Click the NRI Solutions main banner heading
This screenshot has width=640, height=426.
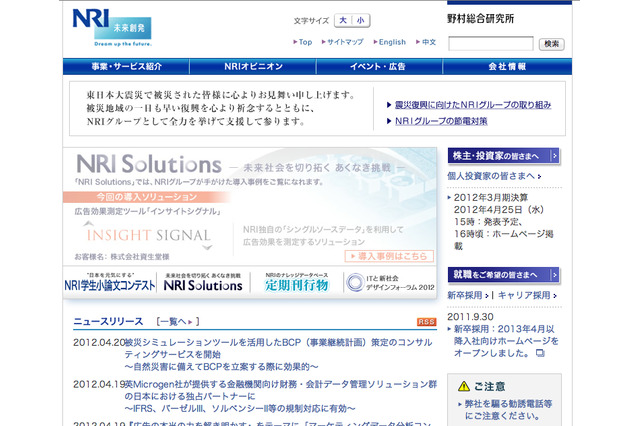(x=149, y=164)
